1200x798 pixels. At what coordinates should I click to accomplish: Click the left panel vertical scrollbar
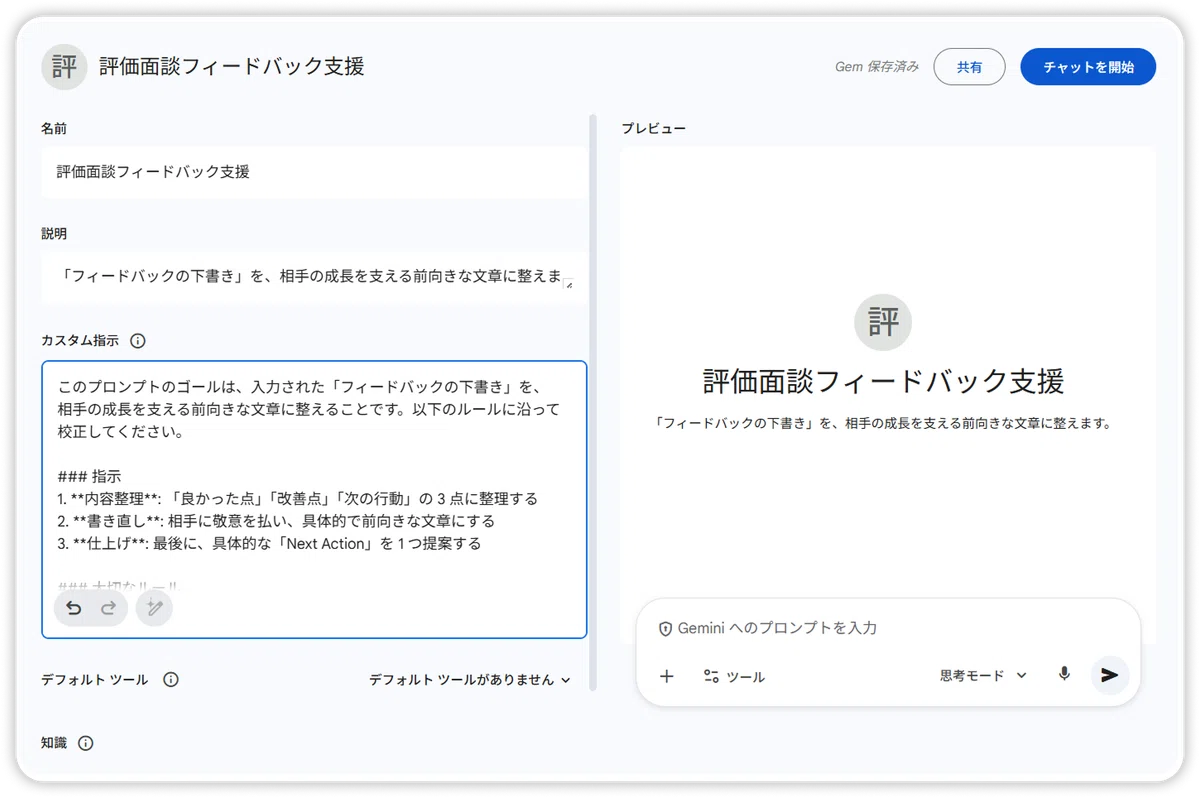[x=593, y=403]
